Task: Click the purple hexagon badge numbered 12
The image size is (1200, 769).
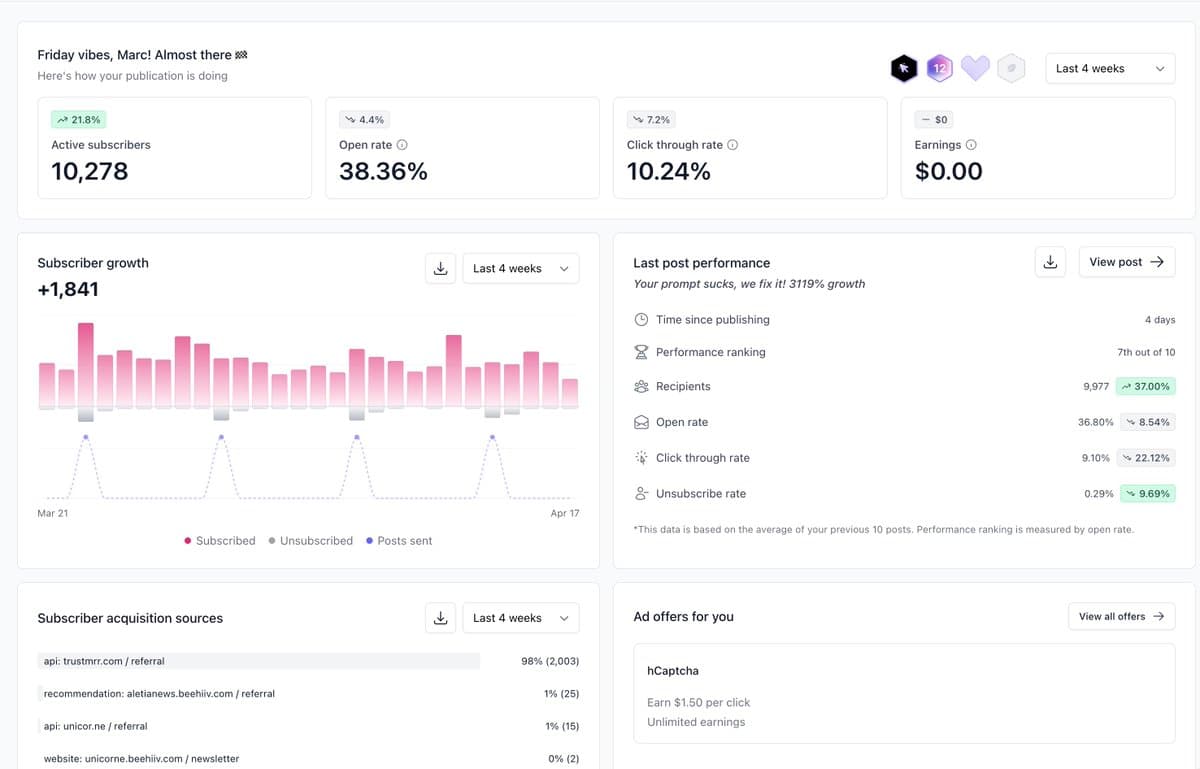Action: pos(939,68)
